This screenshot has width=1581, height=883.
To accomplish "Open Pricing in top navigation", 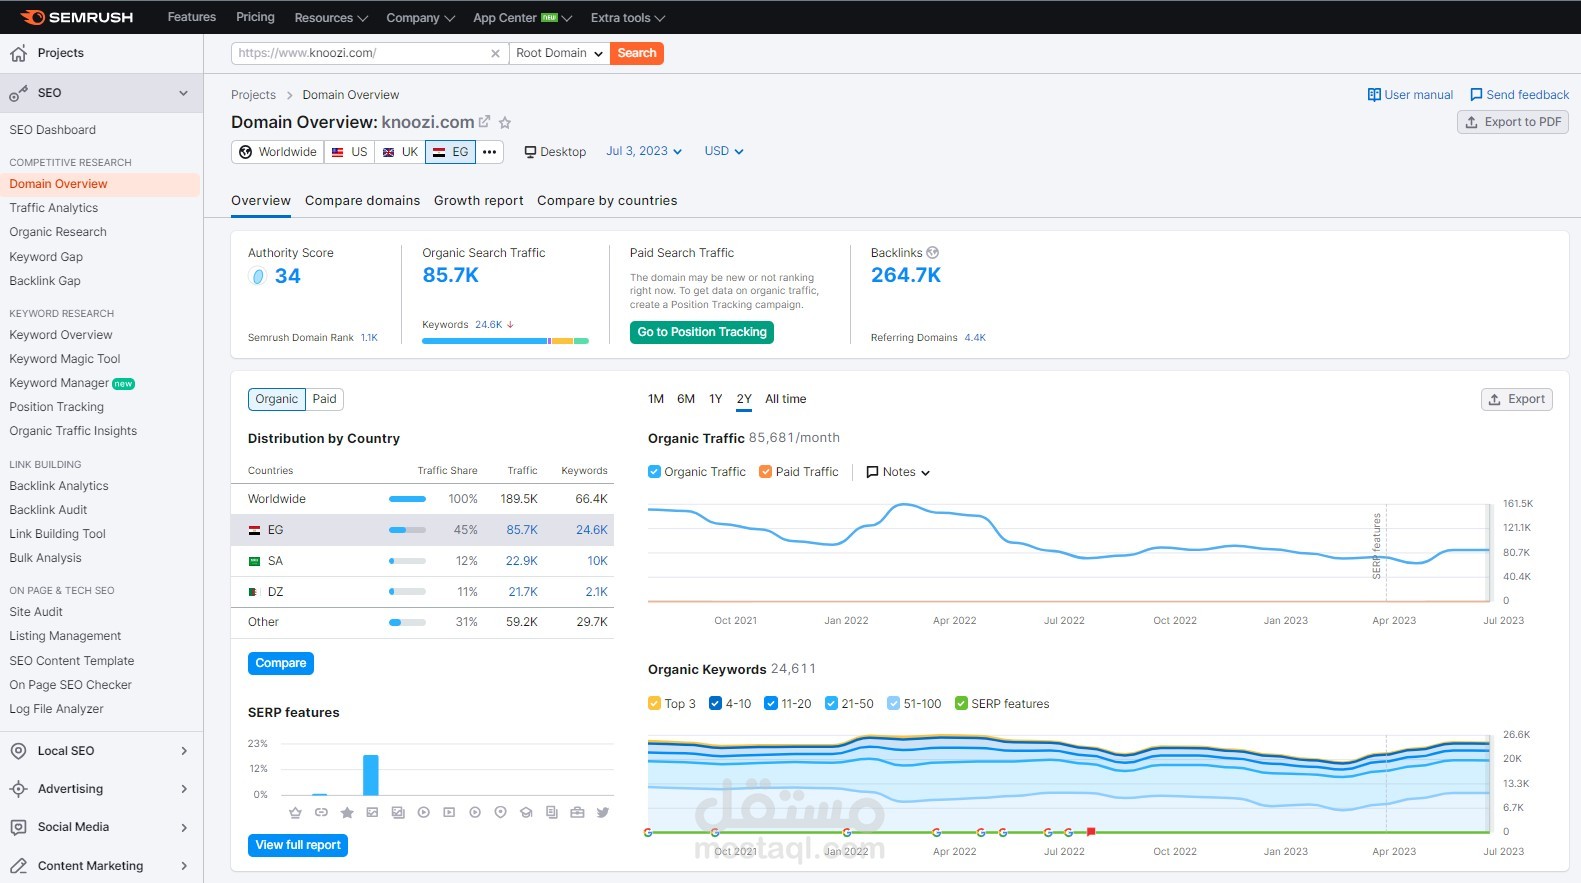I will click(255, 17).
